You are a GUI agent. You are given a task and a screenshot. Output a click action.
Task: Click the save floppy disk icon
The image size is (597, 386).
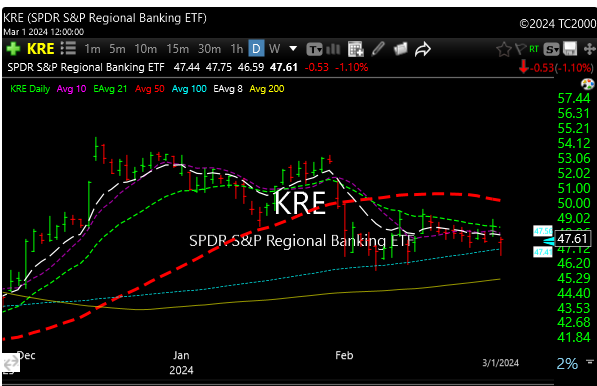tap(570, 49)
